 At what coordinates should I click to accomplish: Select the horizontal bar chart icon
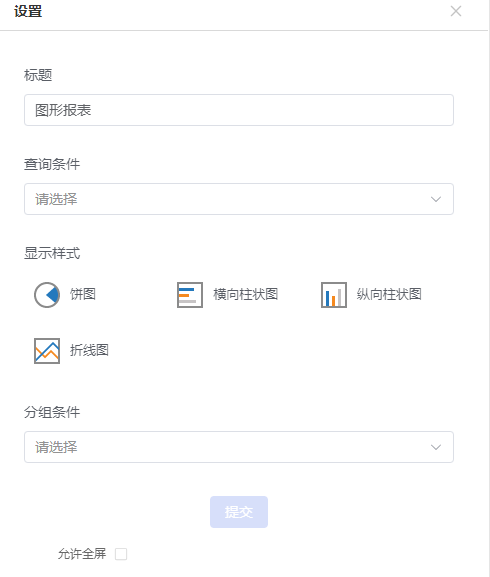[190, 295]
